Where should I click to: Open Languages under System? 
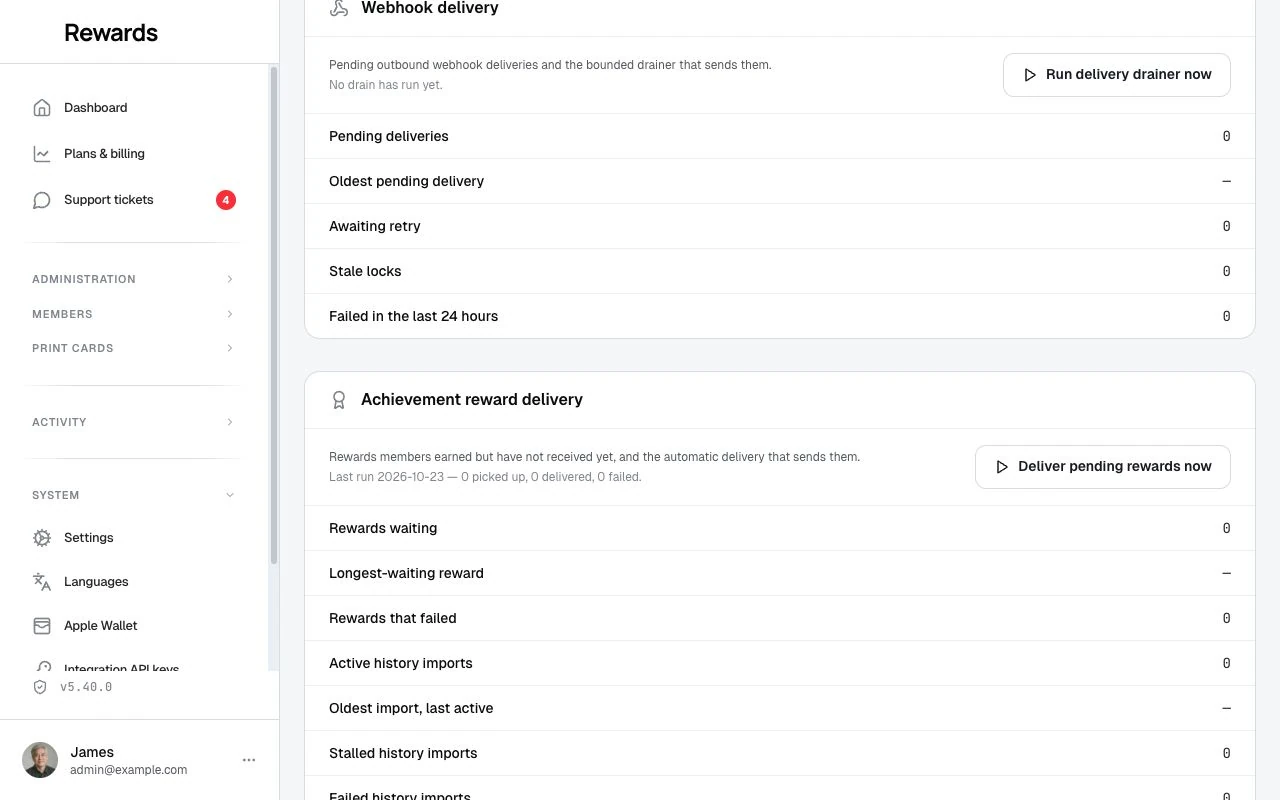135,582
